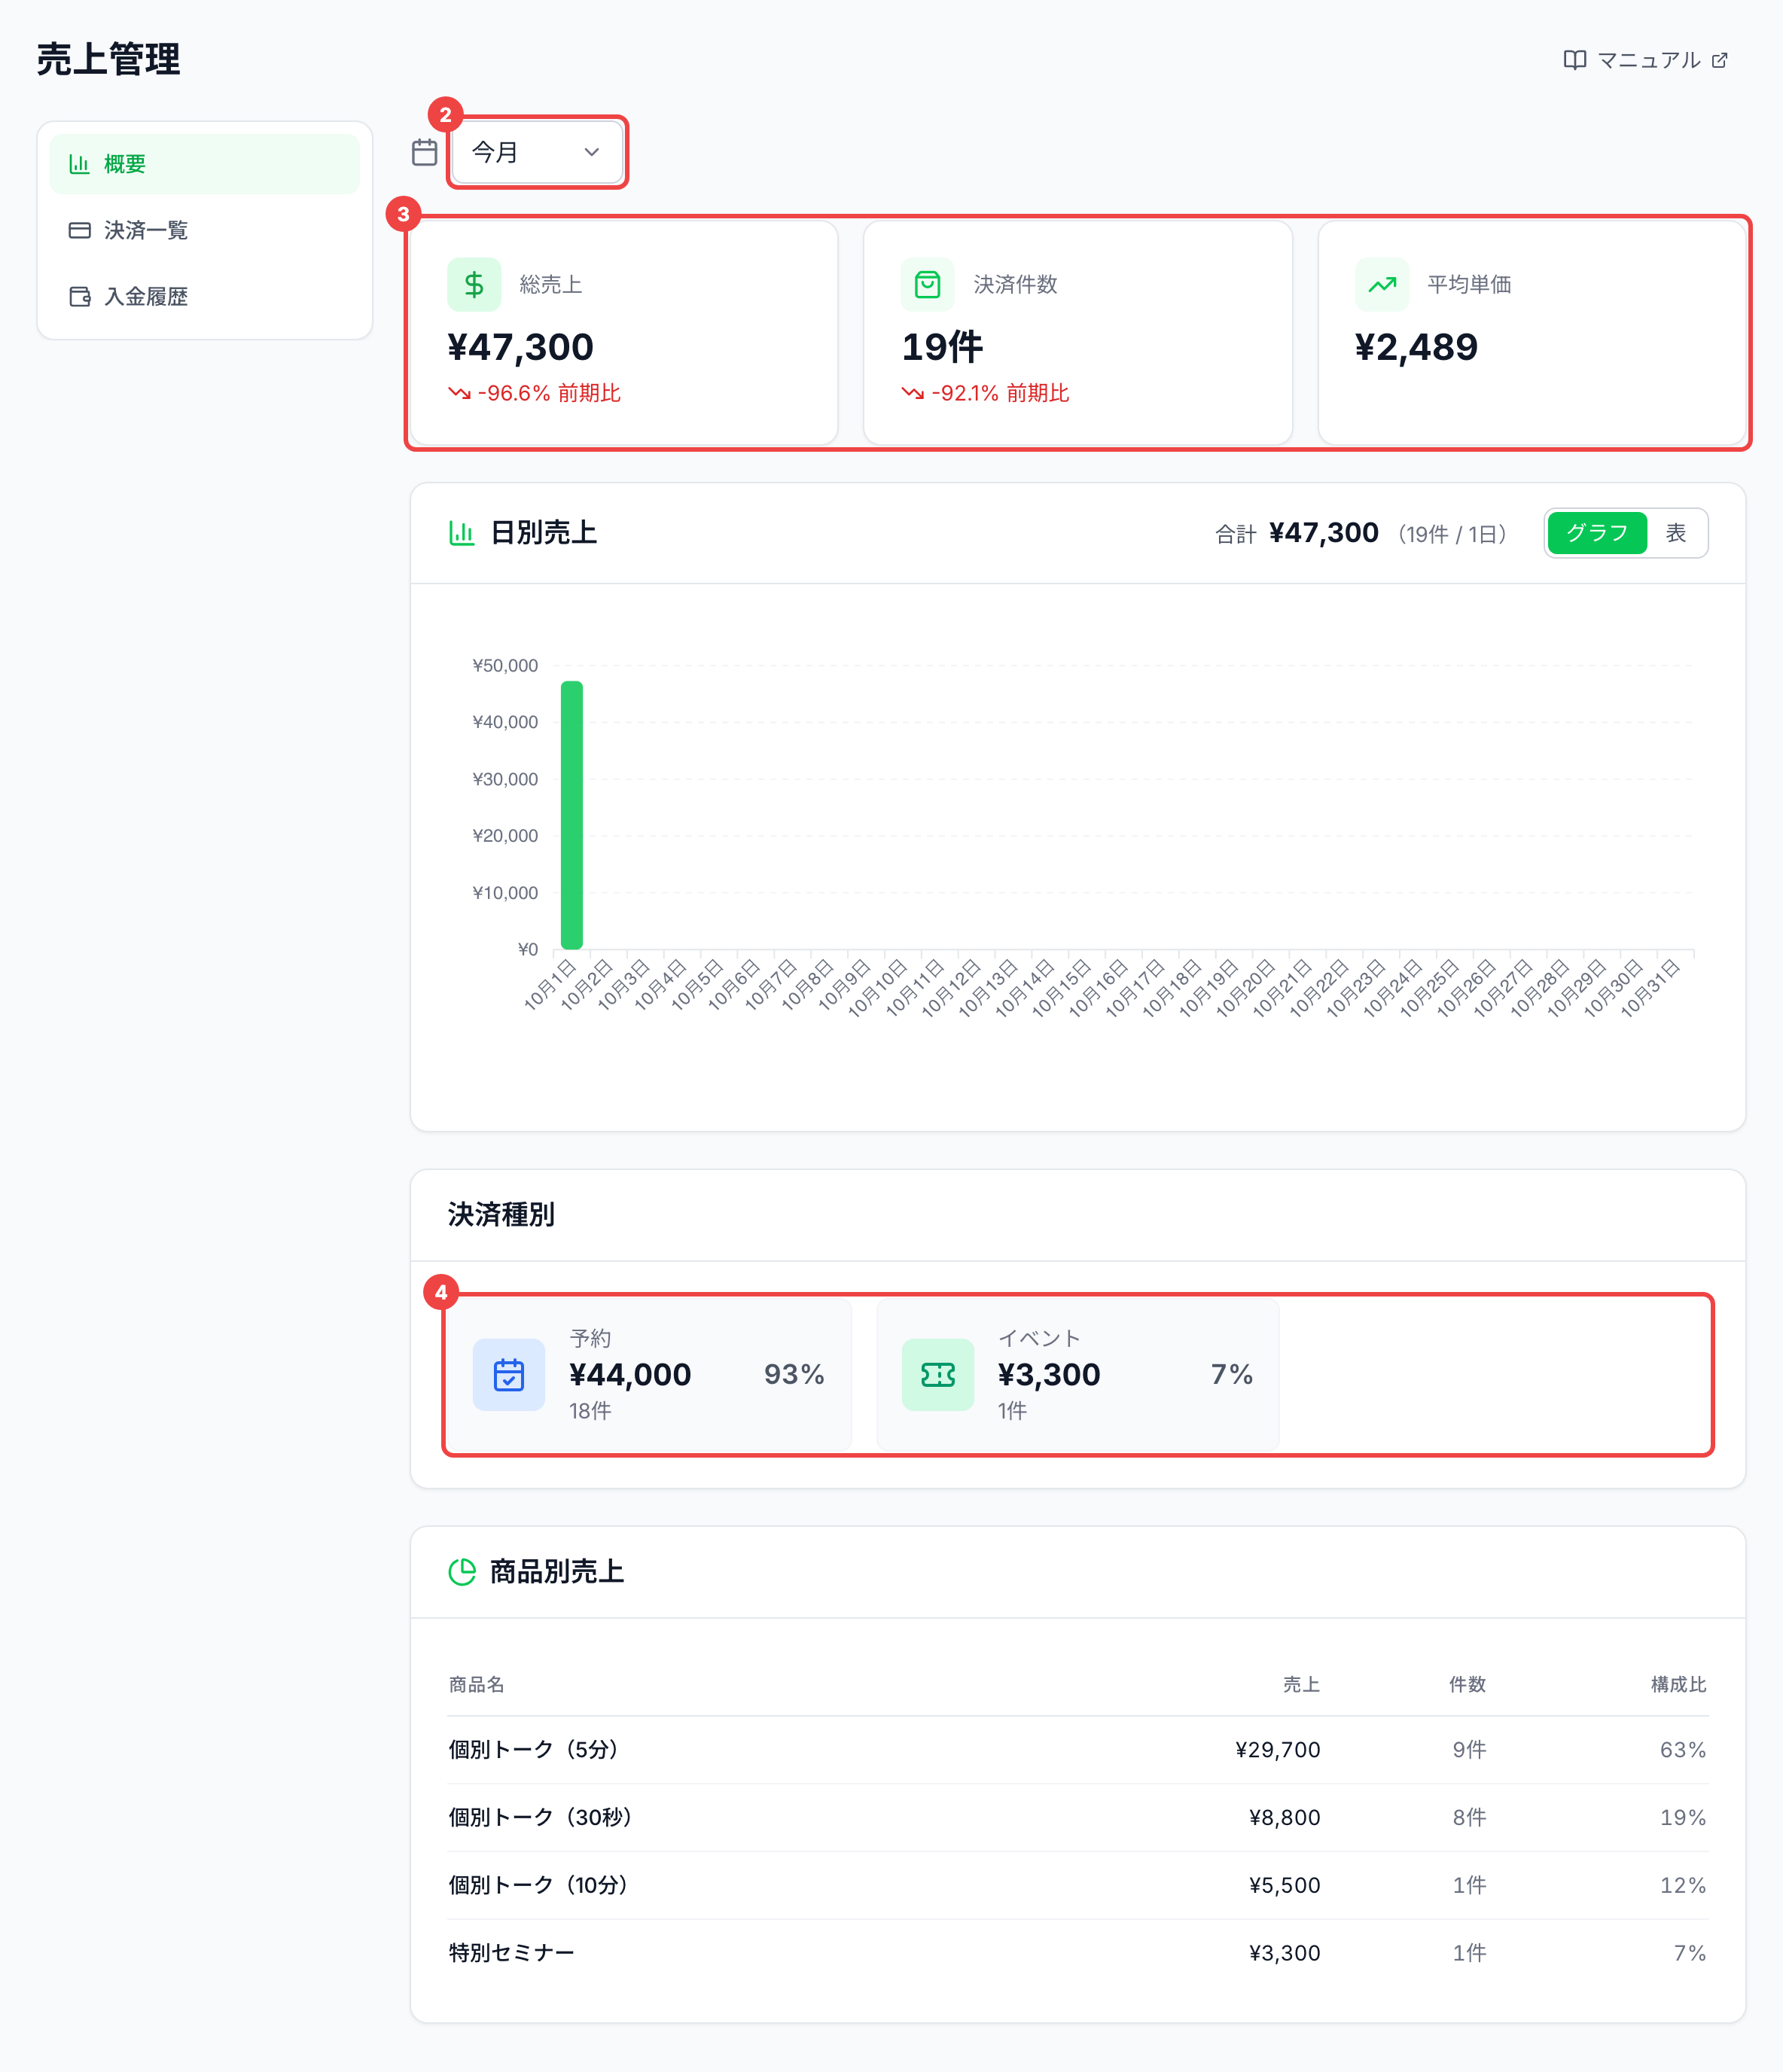Click the downward trend icon beside -92.1%
Image resolution: width=1783 pixels, height=2072 pixels.
pyautogui.click(x=913, y=393)
